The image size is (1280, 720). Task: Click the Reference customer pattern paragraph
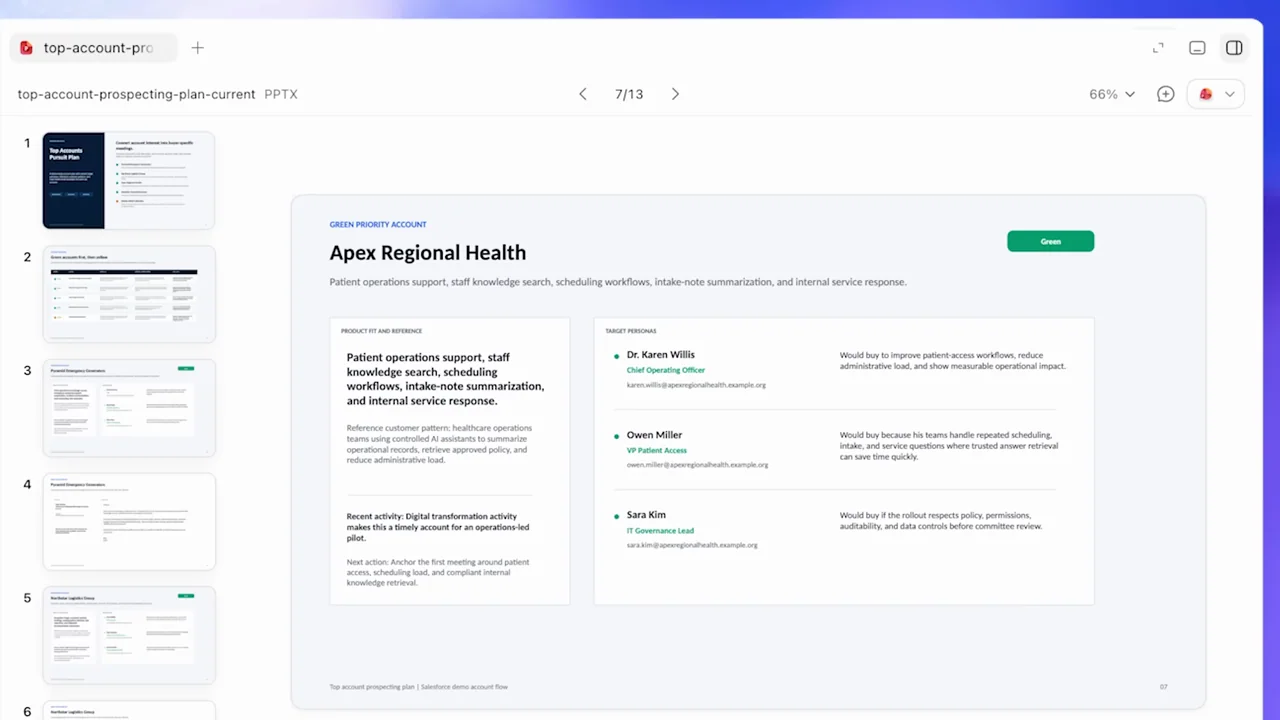tap(439, 444)
